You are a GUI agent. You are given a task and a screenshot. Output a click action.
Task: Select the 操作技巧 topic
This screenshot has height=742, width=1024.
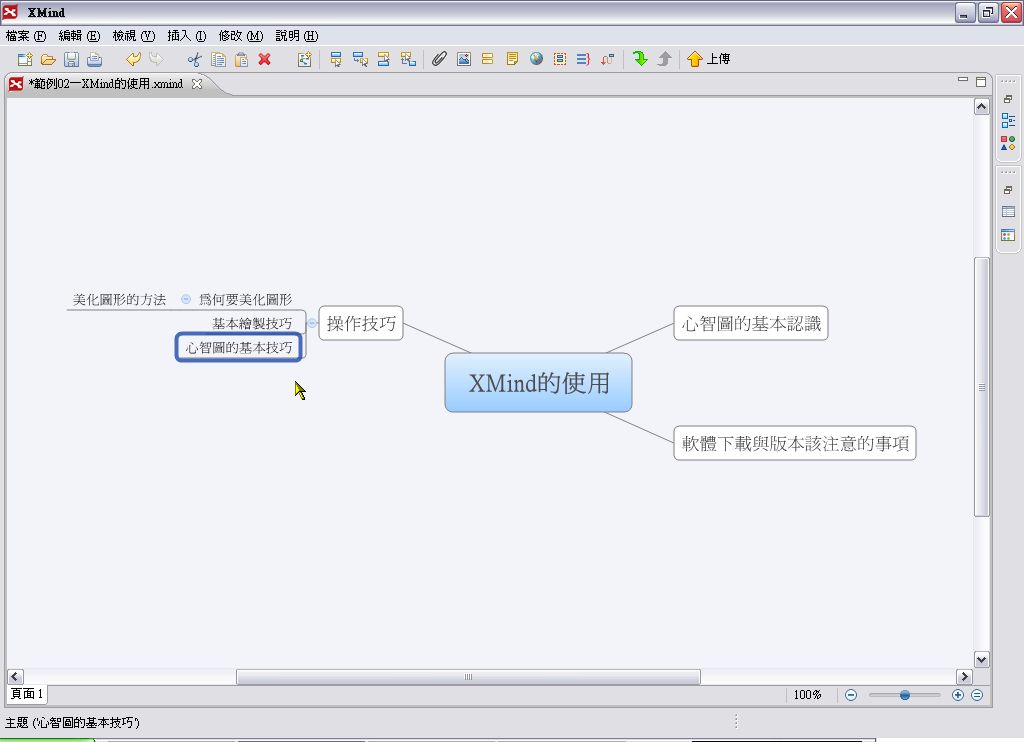tap(361, 323)
